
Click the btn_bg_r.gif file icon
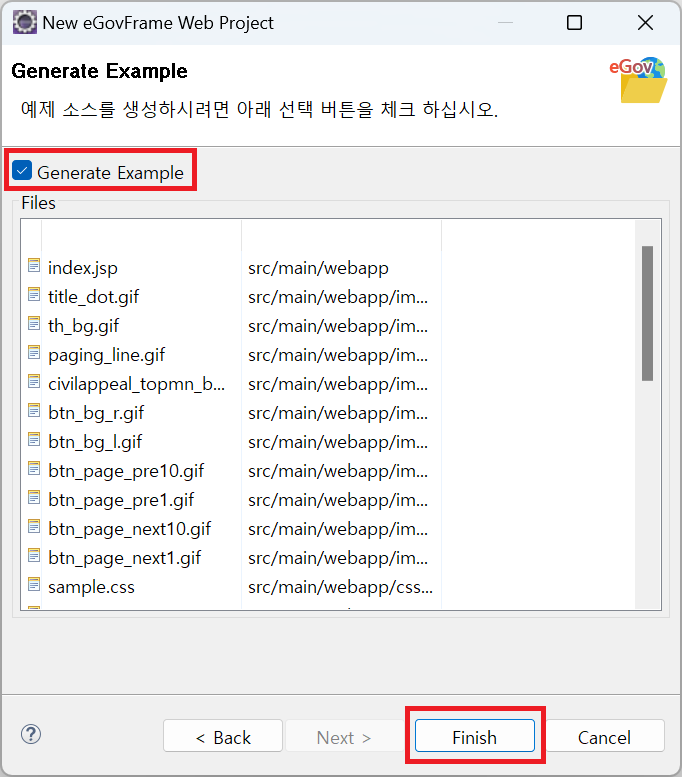click(x=35, y=412)
